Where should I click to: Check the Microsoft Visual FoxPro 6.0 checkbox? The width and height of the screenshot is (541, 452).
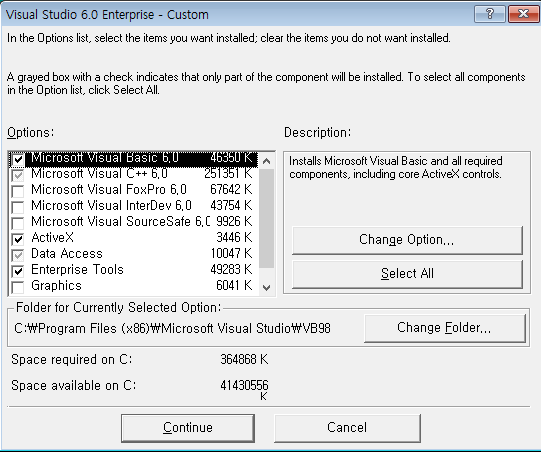[x=18, y=191]
